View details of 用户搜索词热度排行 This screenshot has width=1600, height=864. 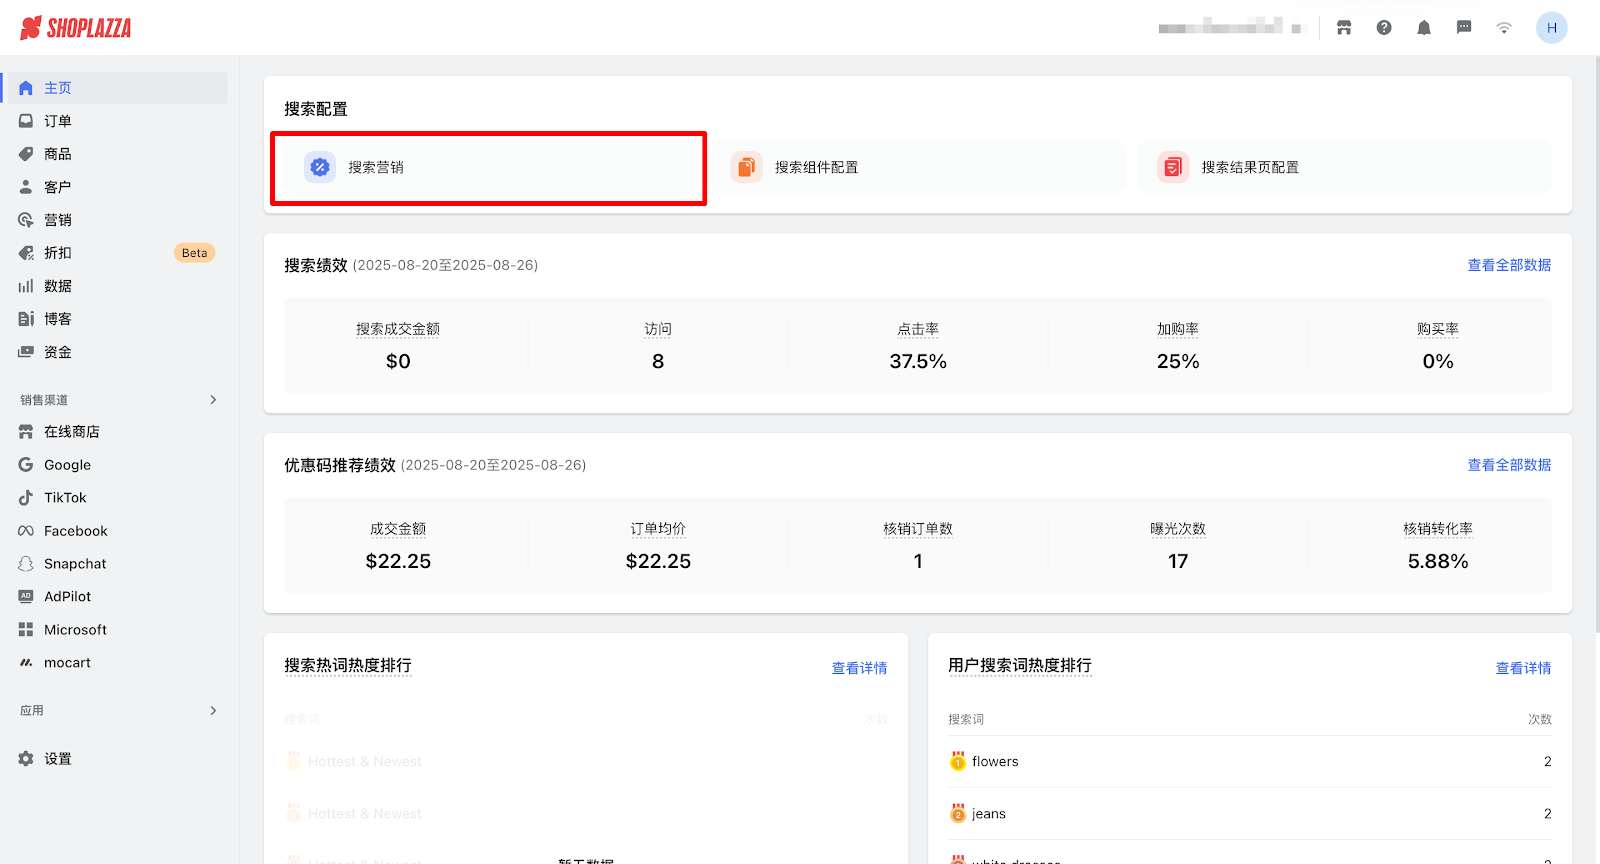click(x=1524, y=668)
